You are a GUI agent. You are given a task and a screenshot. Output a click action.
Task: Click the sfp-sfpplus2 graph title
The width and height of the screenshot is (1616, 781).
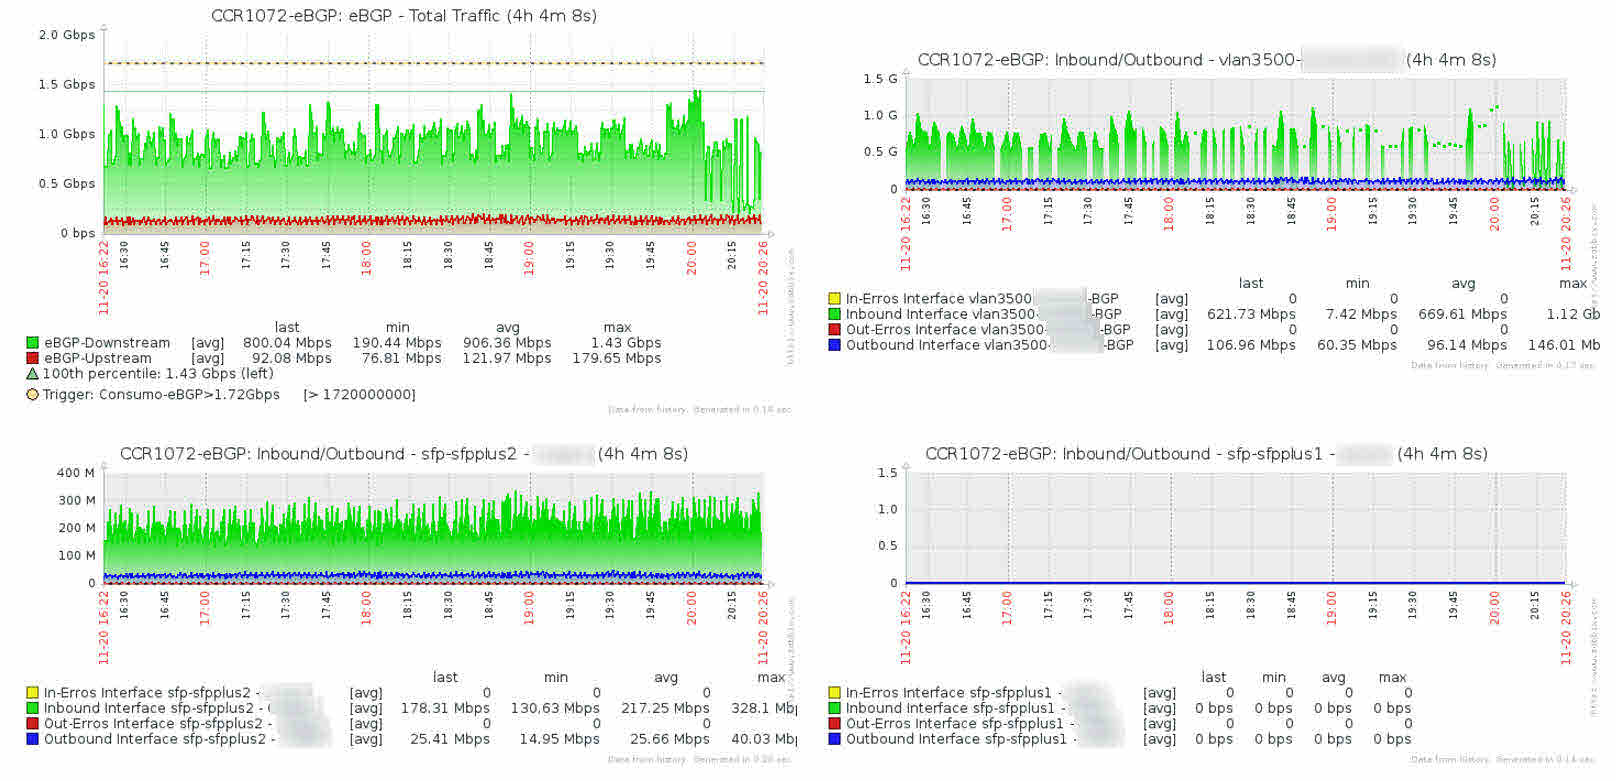[x=404, y=454]
